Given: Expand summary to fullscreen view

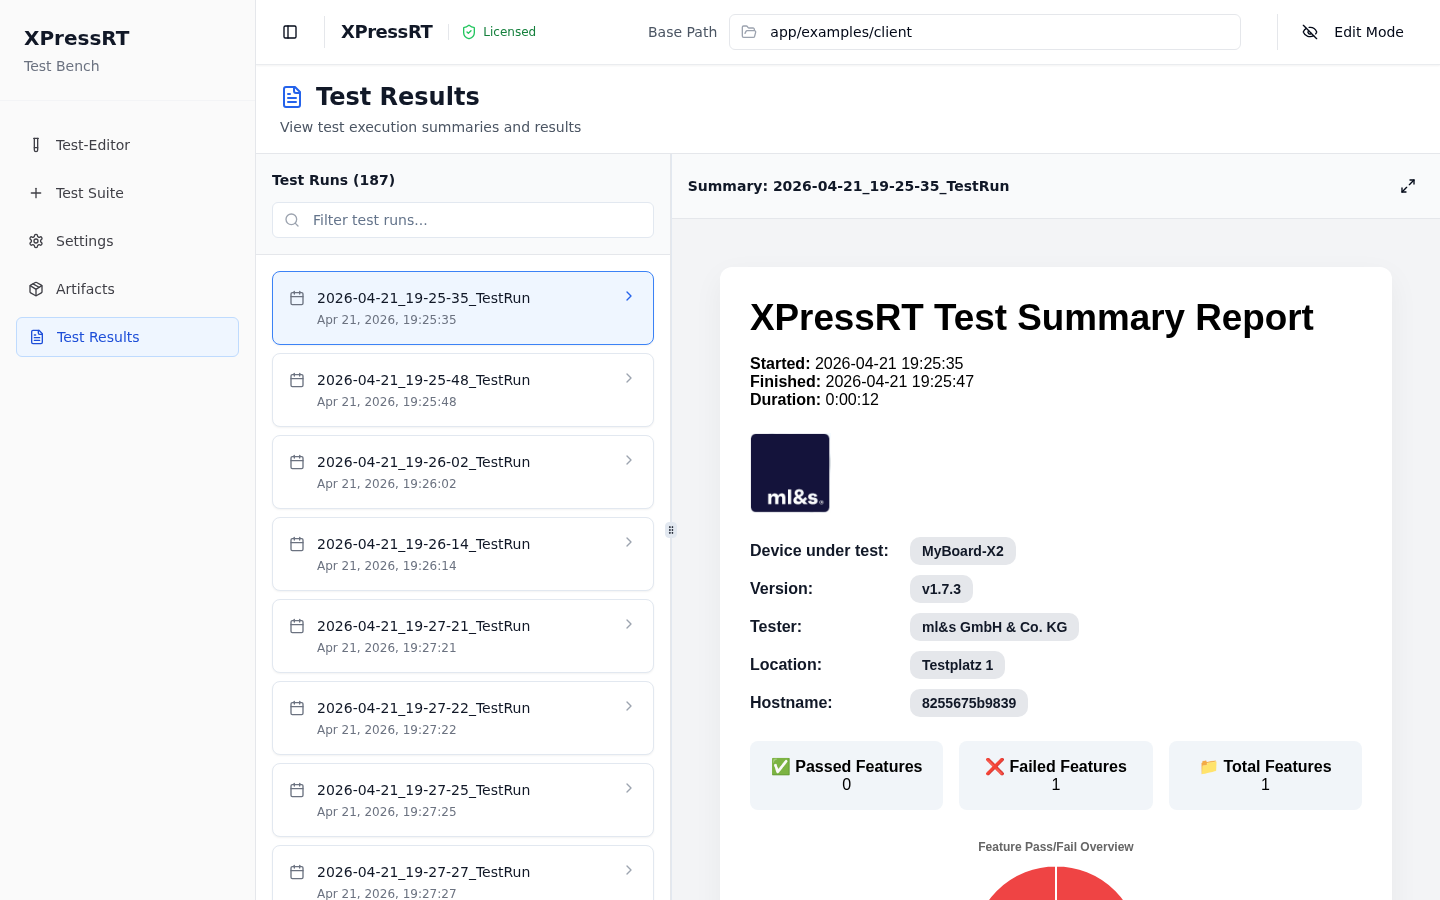Looking at the screenshot, I should pyautogui.click(x=1408, y=186).
